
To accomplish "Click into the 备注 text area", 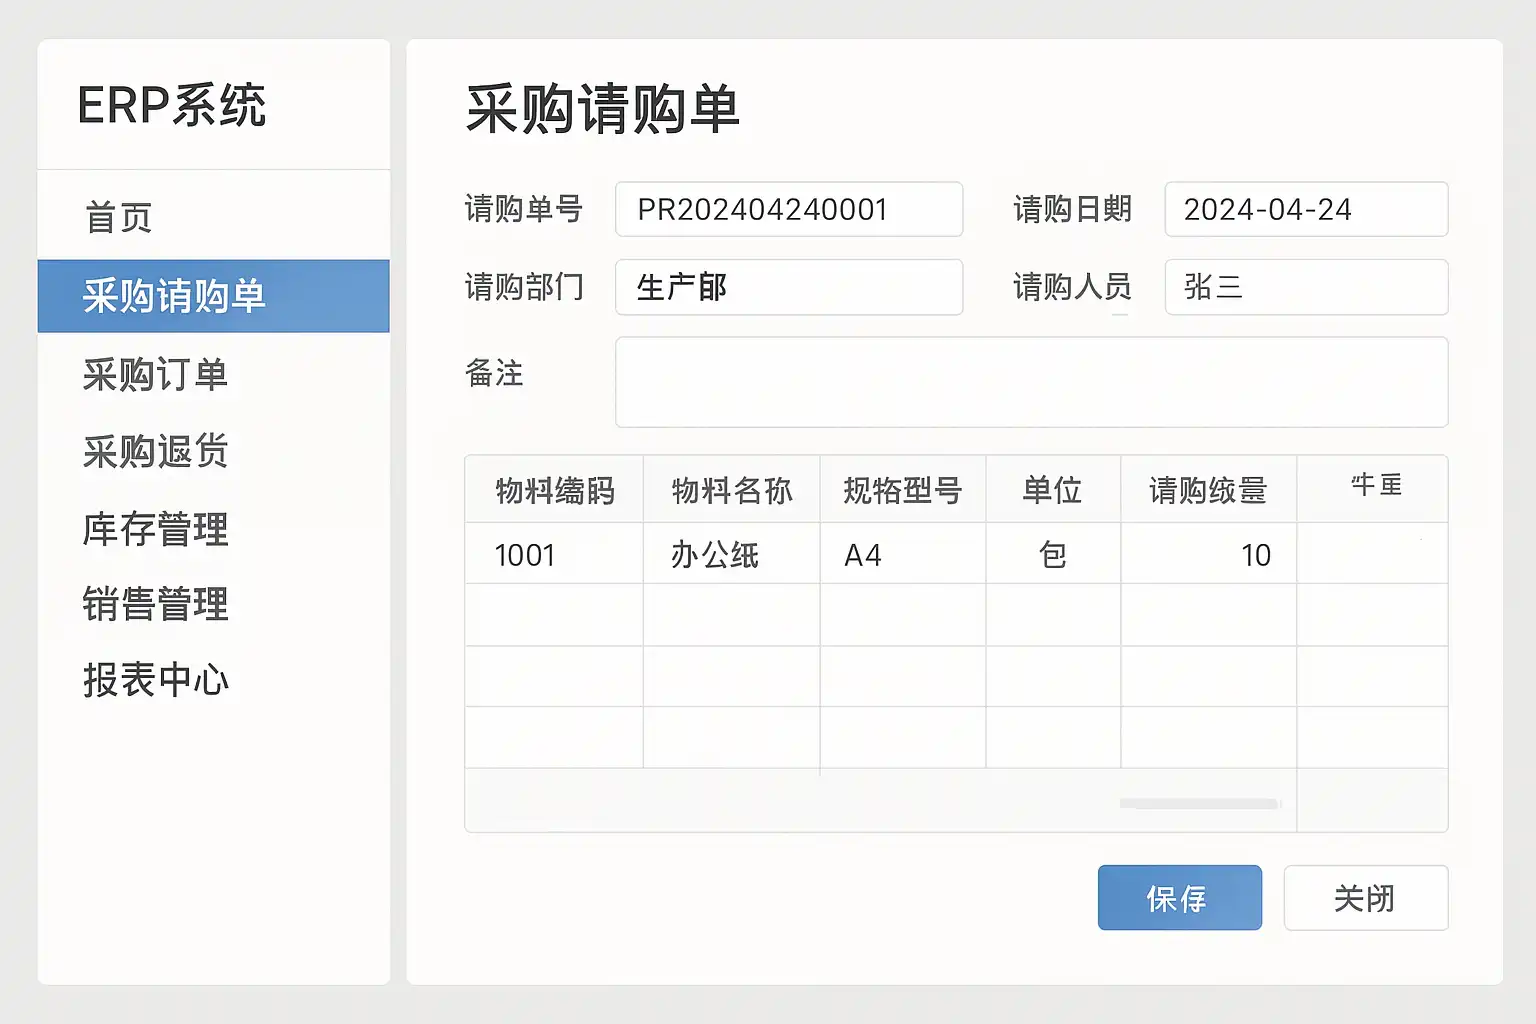I will tap(1031, 382).
